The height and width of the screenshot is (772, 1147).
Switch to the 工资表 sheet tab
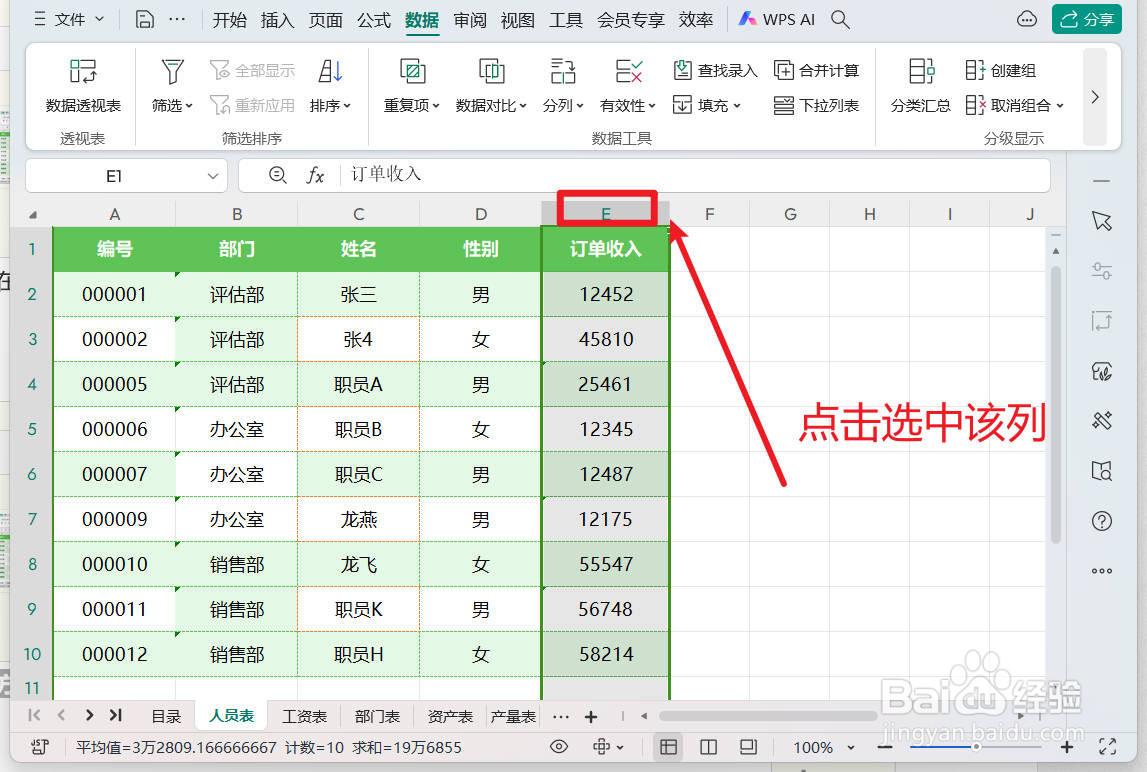(305, 716)
